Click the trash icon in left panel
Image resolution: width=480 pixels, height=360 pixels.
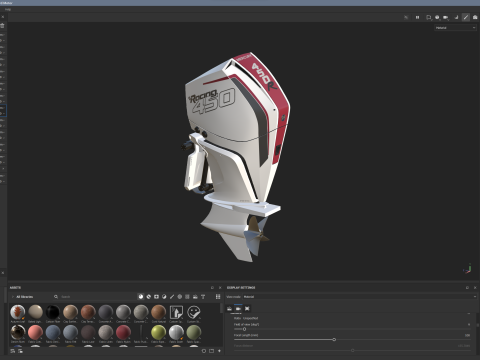2,25
